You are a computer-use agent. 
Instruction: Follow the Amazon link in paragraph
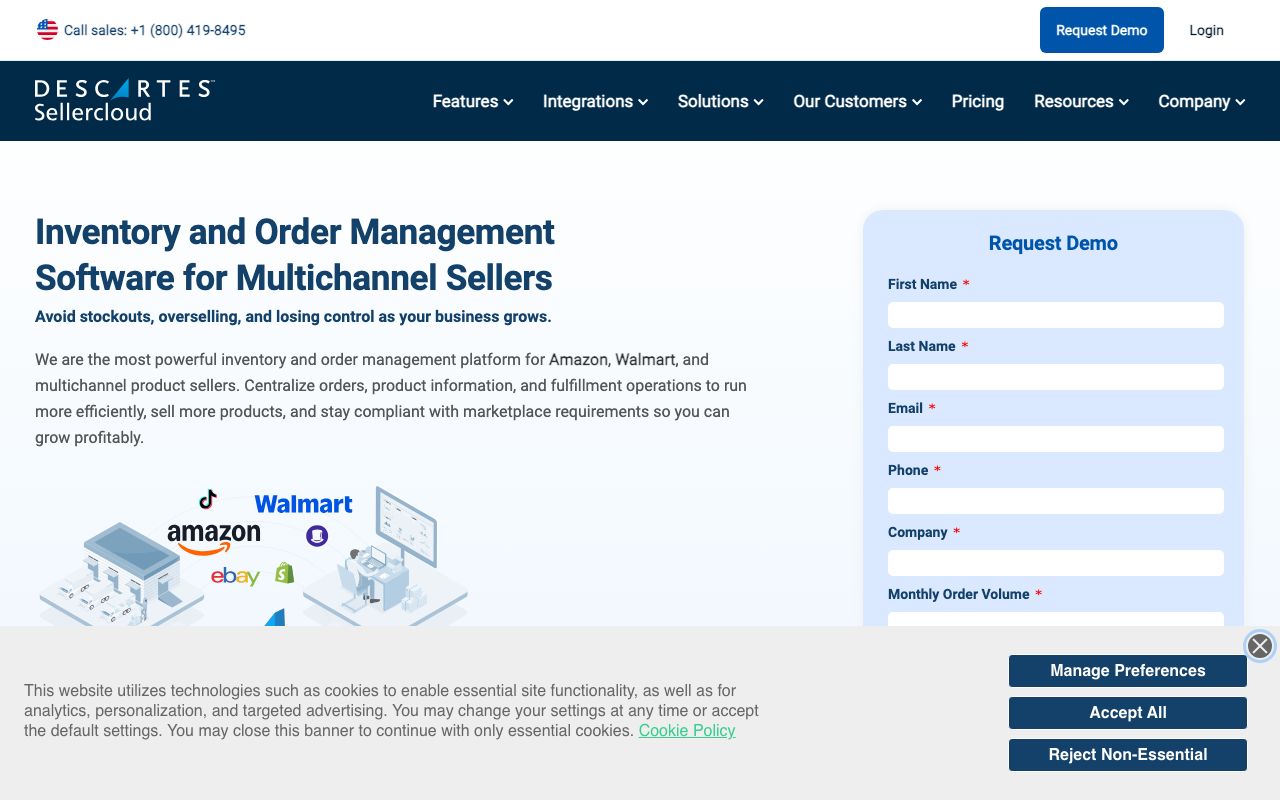[x=578, y=359]
